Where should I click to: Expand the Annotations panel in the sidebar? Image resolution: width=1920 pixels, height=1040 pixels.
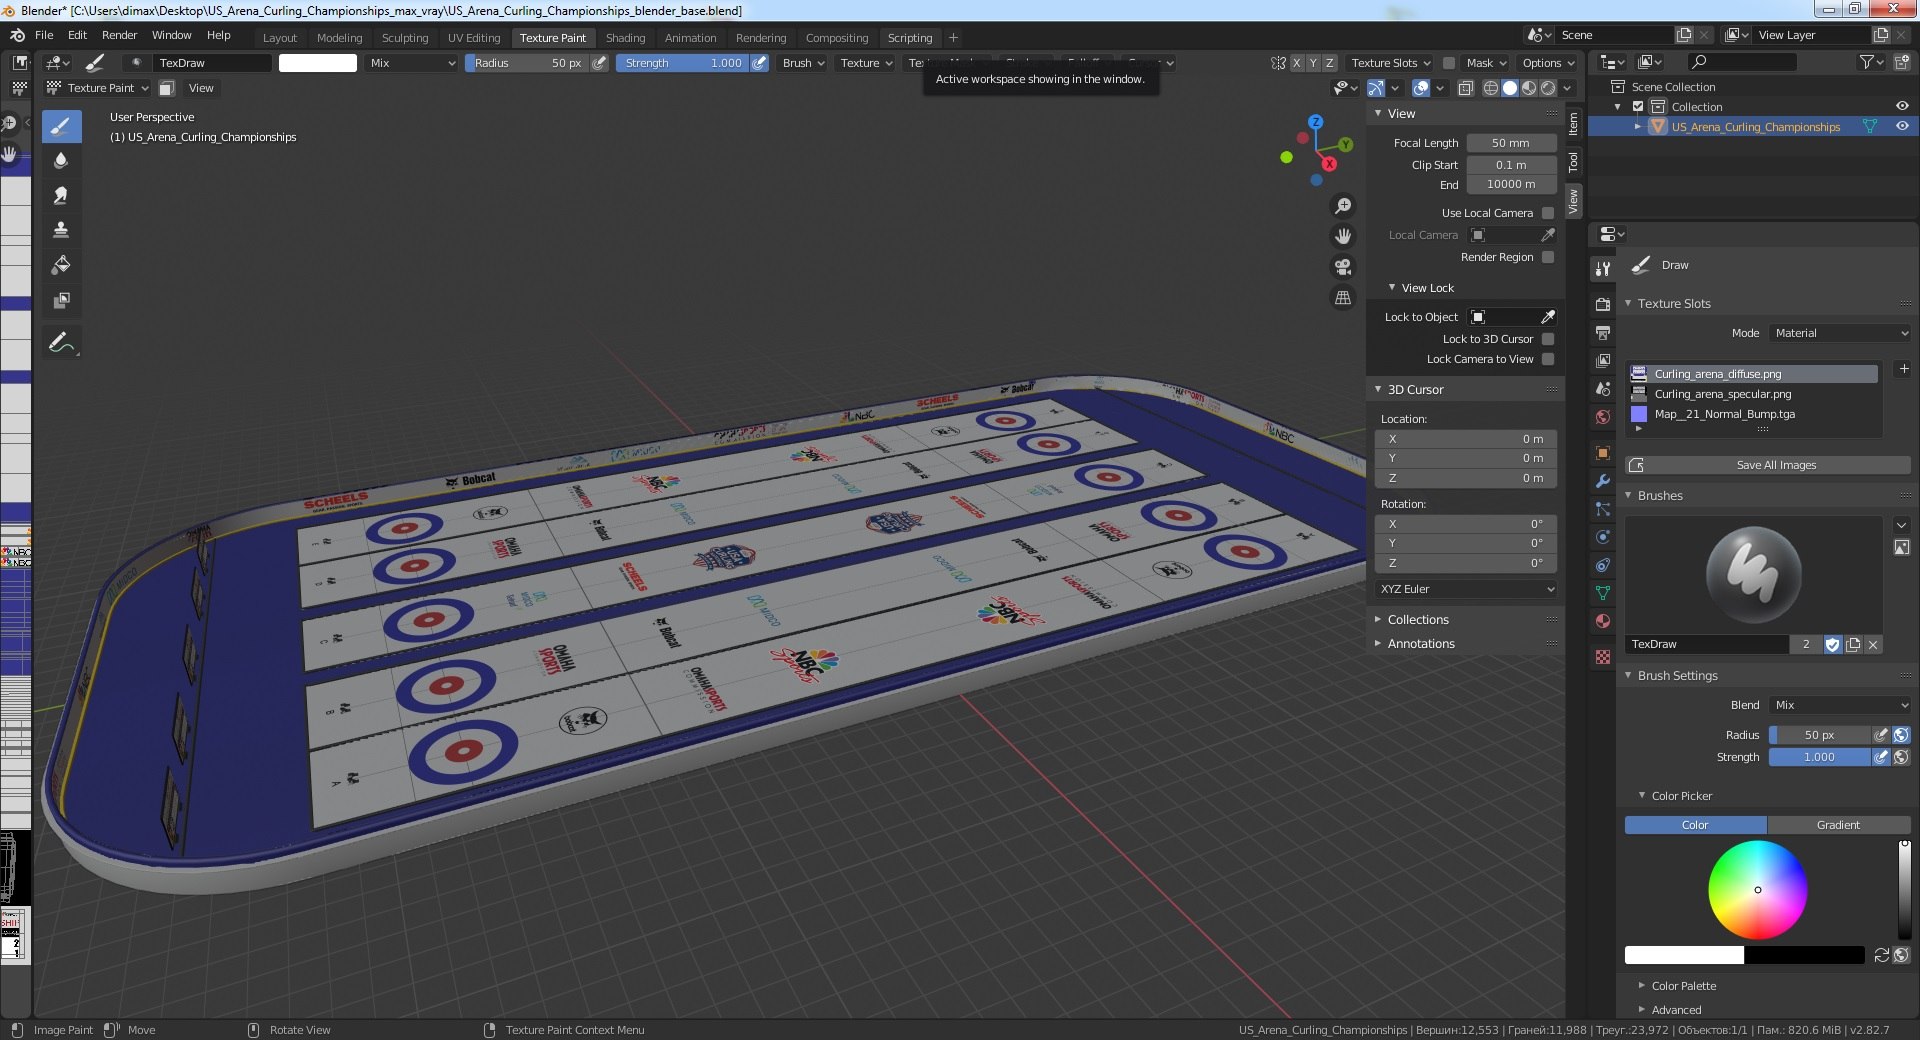1421,644
